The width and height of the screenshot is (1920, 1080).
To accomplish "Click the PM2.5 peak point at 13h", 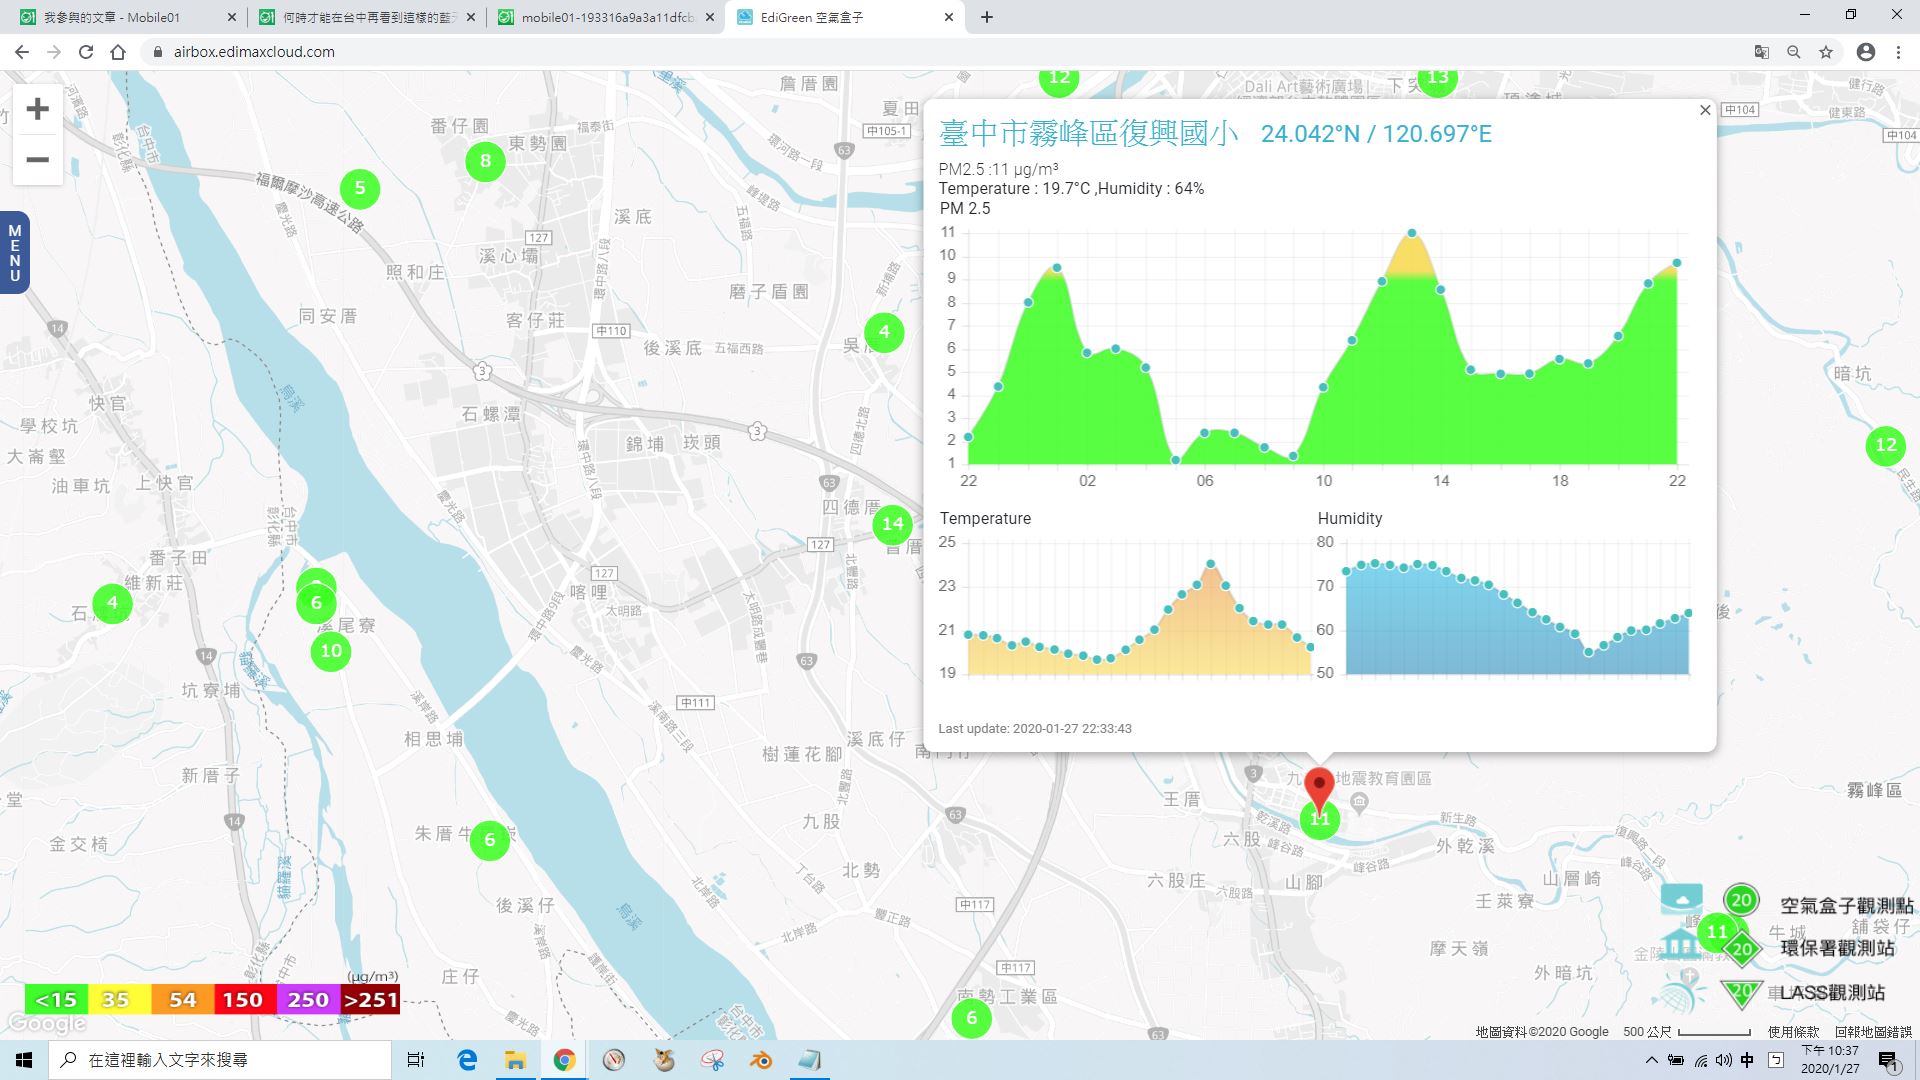I will (1412, 233).
